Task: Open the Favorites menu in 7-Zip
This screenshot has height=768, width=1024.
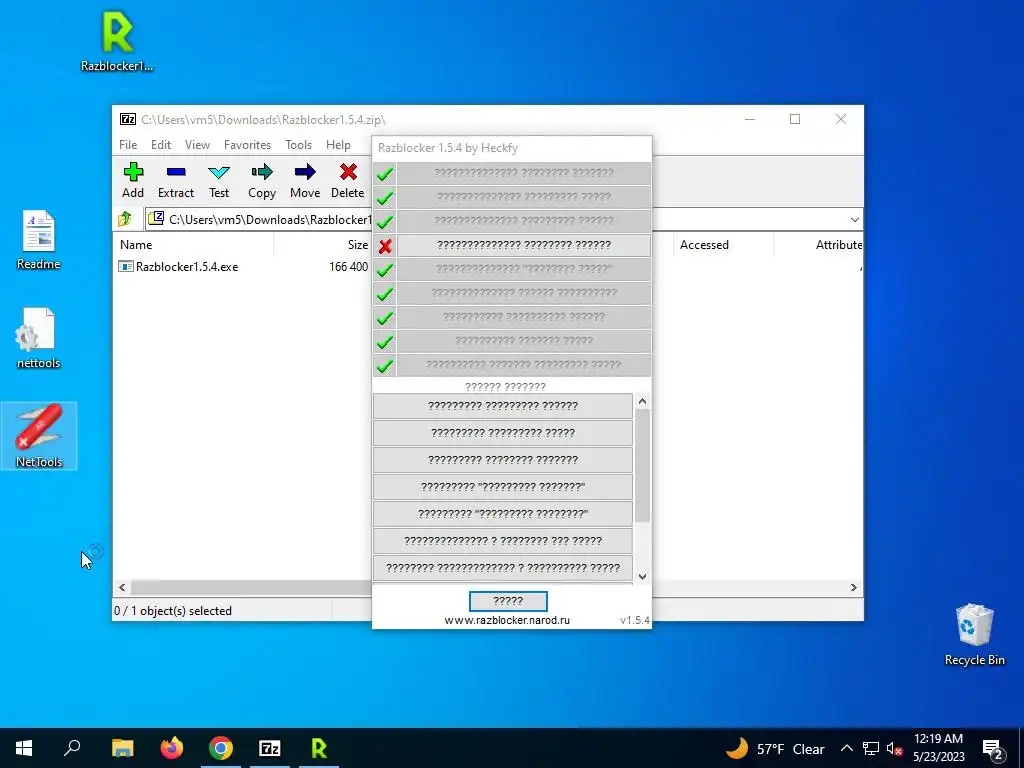Action: pos(247,145)
